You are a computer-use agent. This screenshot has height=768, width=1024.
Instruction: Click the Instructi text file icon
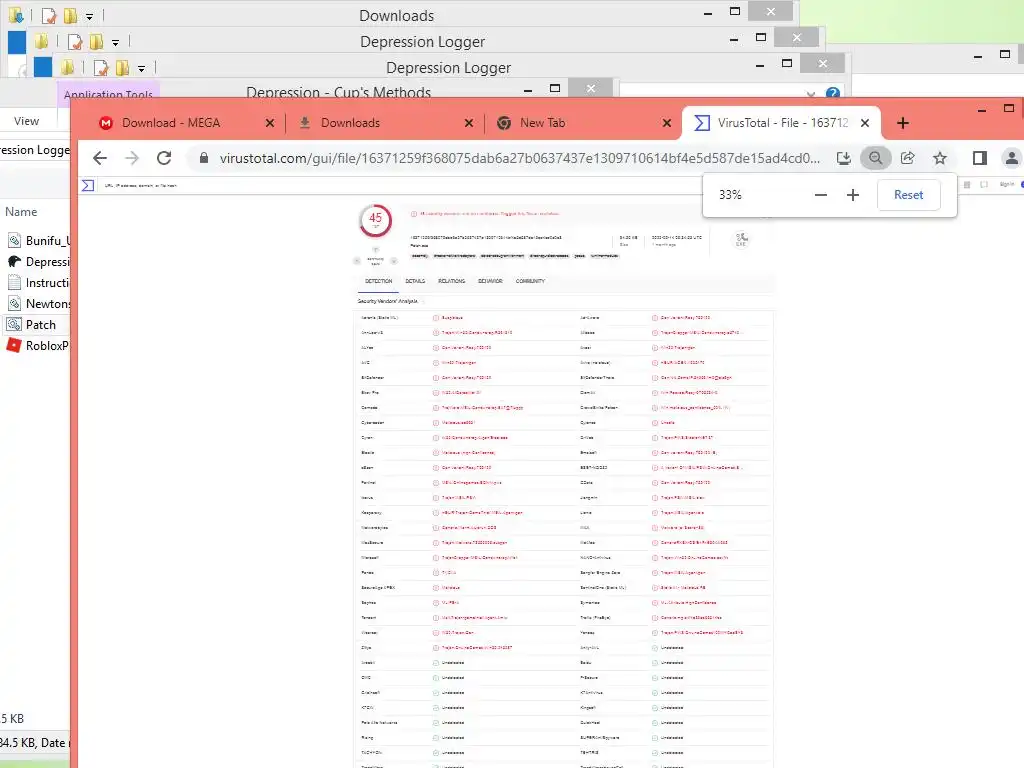coord(14,282)
